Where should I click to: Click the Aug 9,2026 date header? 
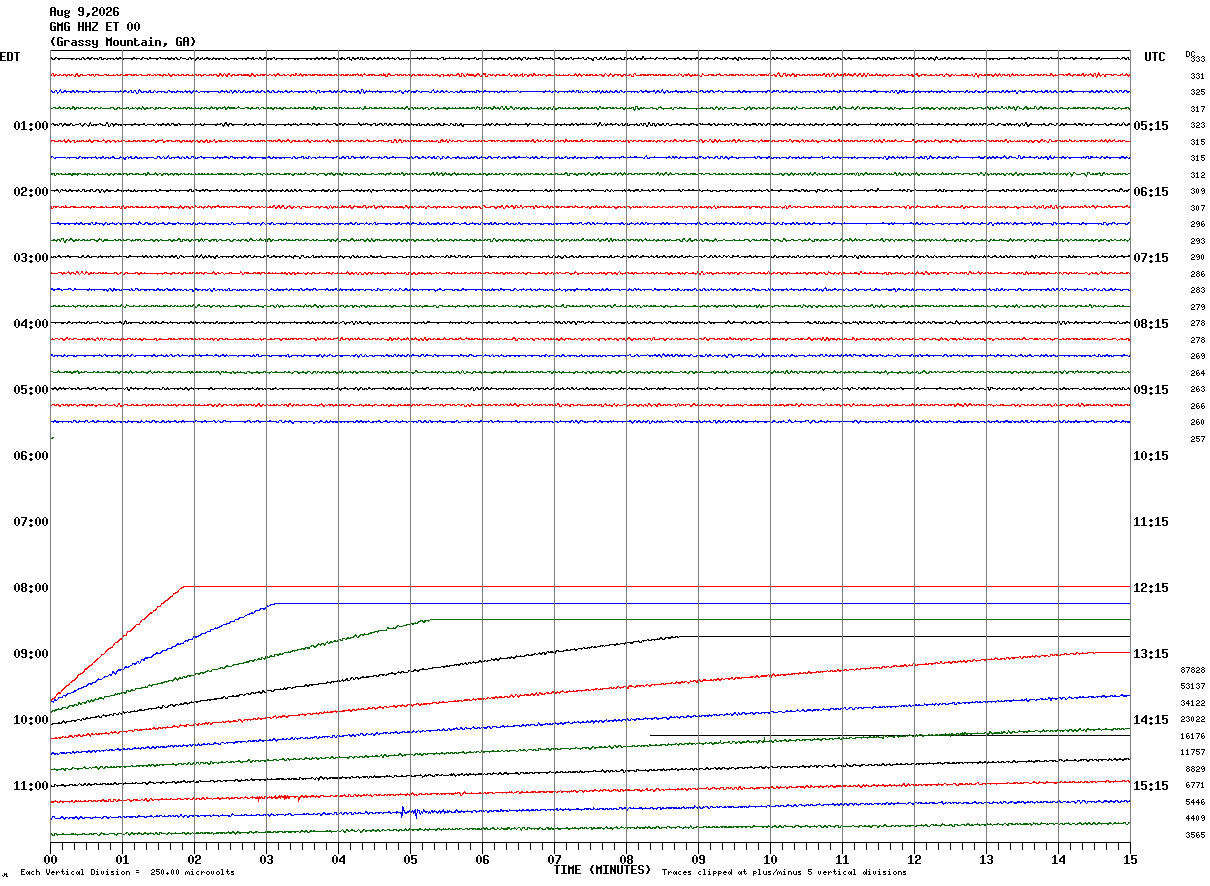[84, 12]
